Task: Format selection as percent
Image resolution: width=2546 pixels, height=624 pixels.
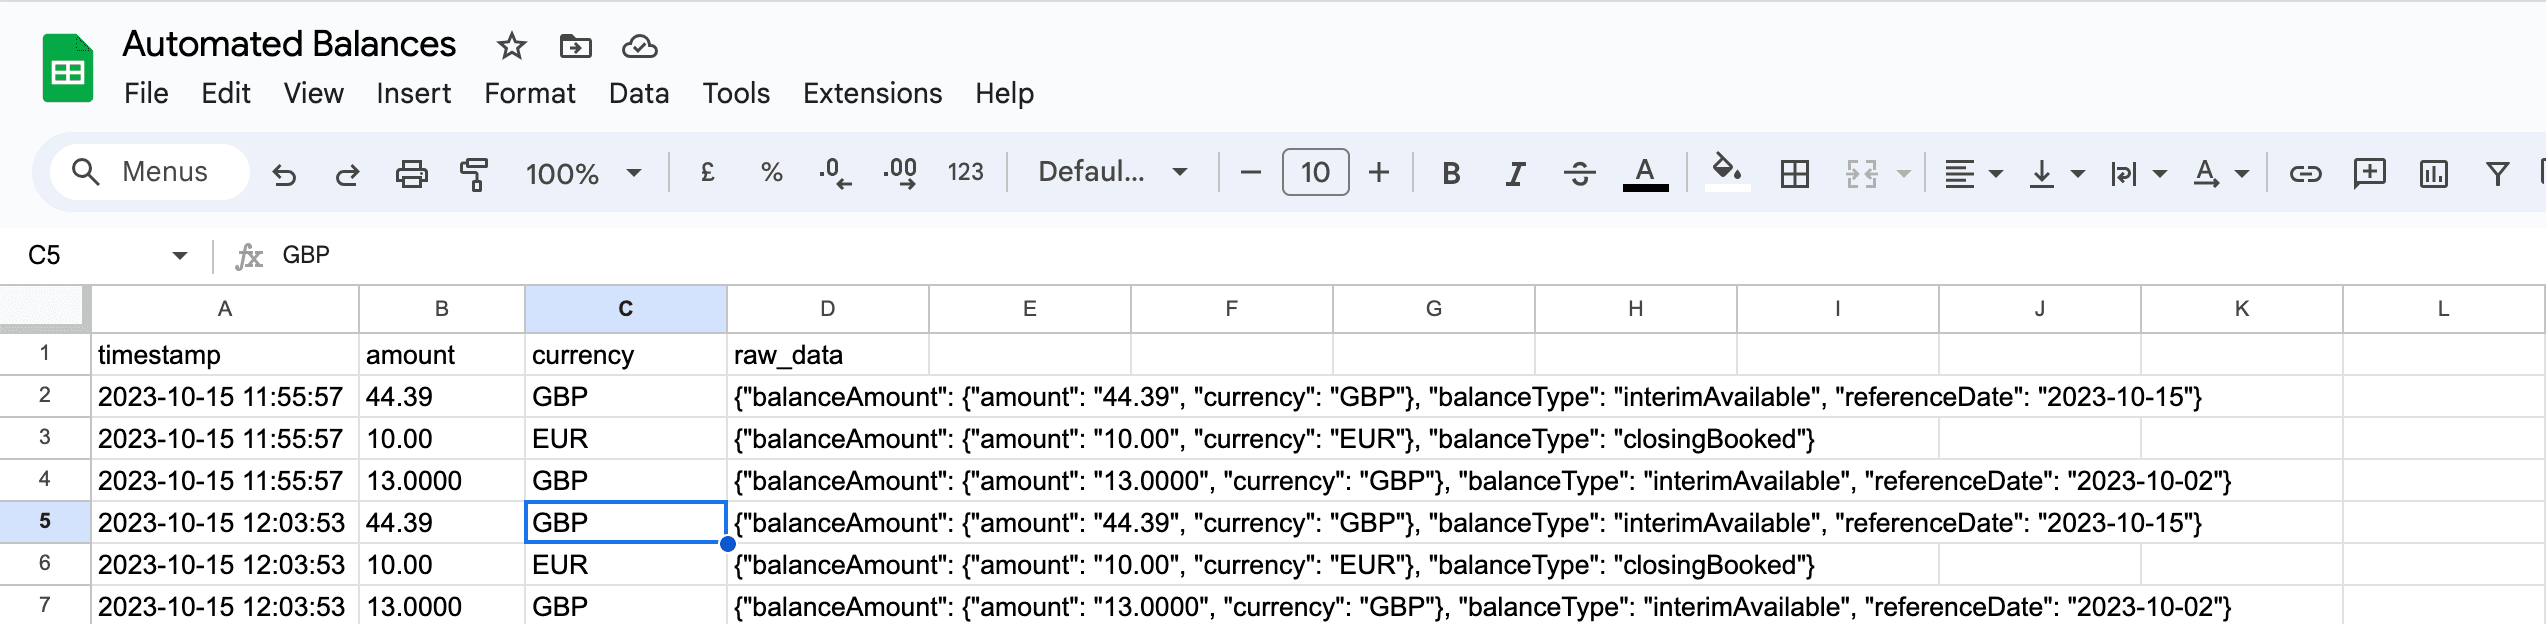Action: tap(771, 172)
